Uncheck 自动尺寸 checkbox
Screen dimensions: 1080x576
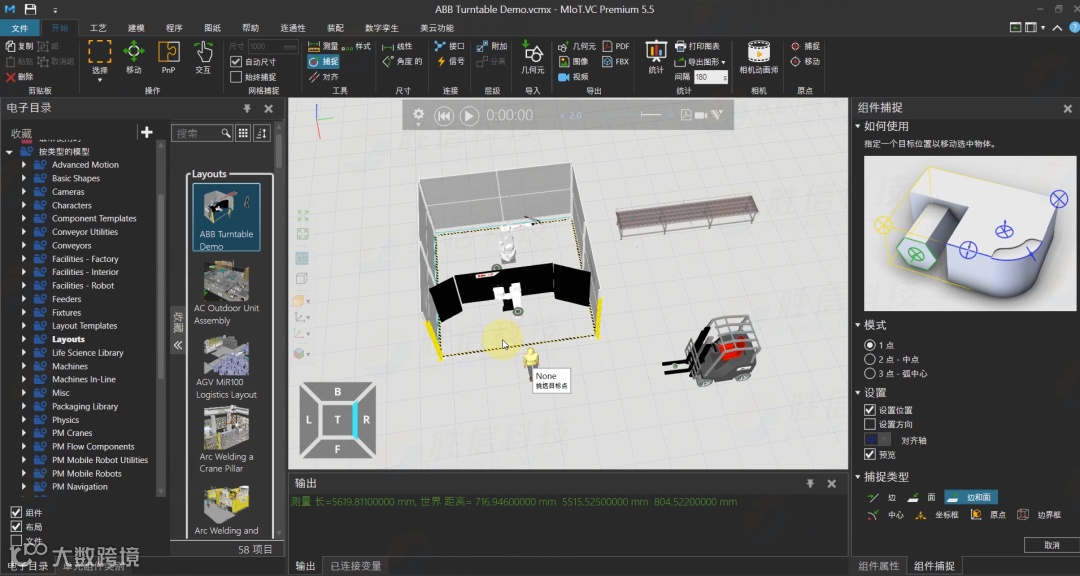(x=236, y=62)
